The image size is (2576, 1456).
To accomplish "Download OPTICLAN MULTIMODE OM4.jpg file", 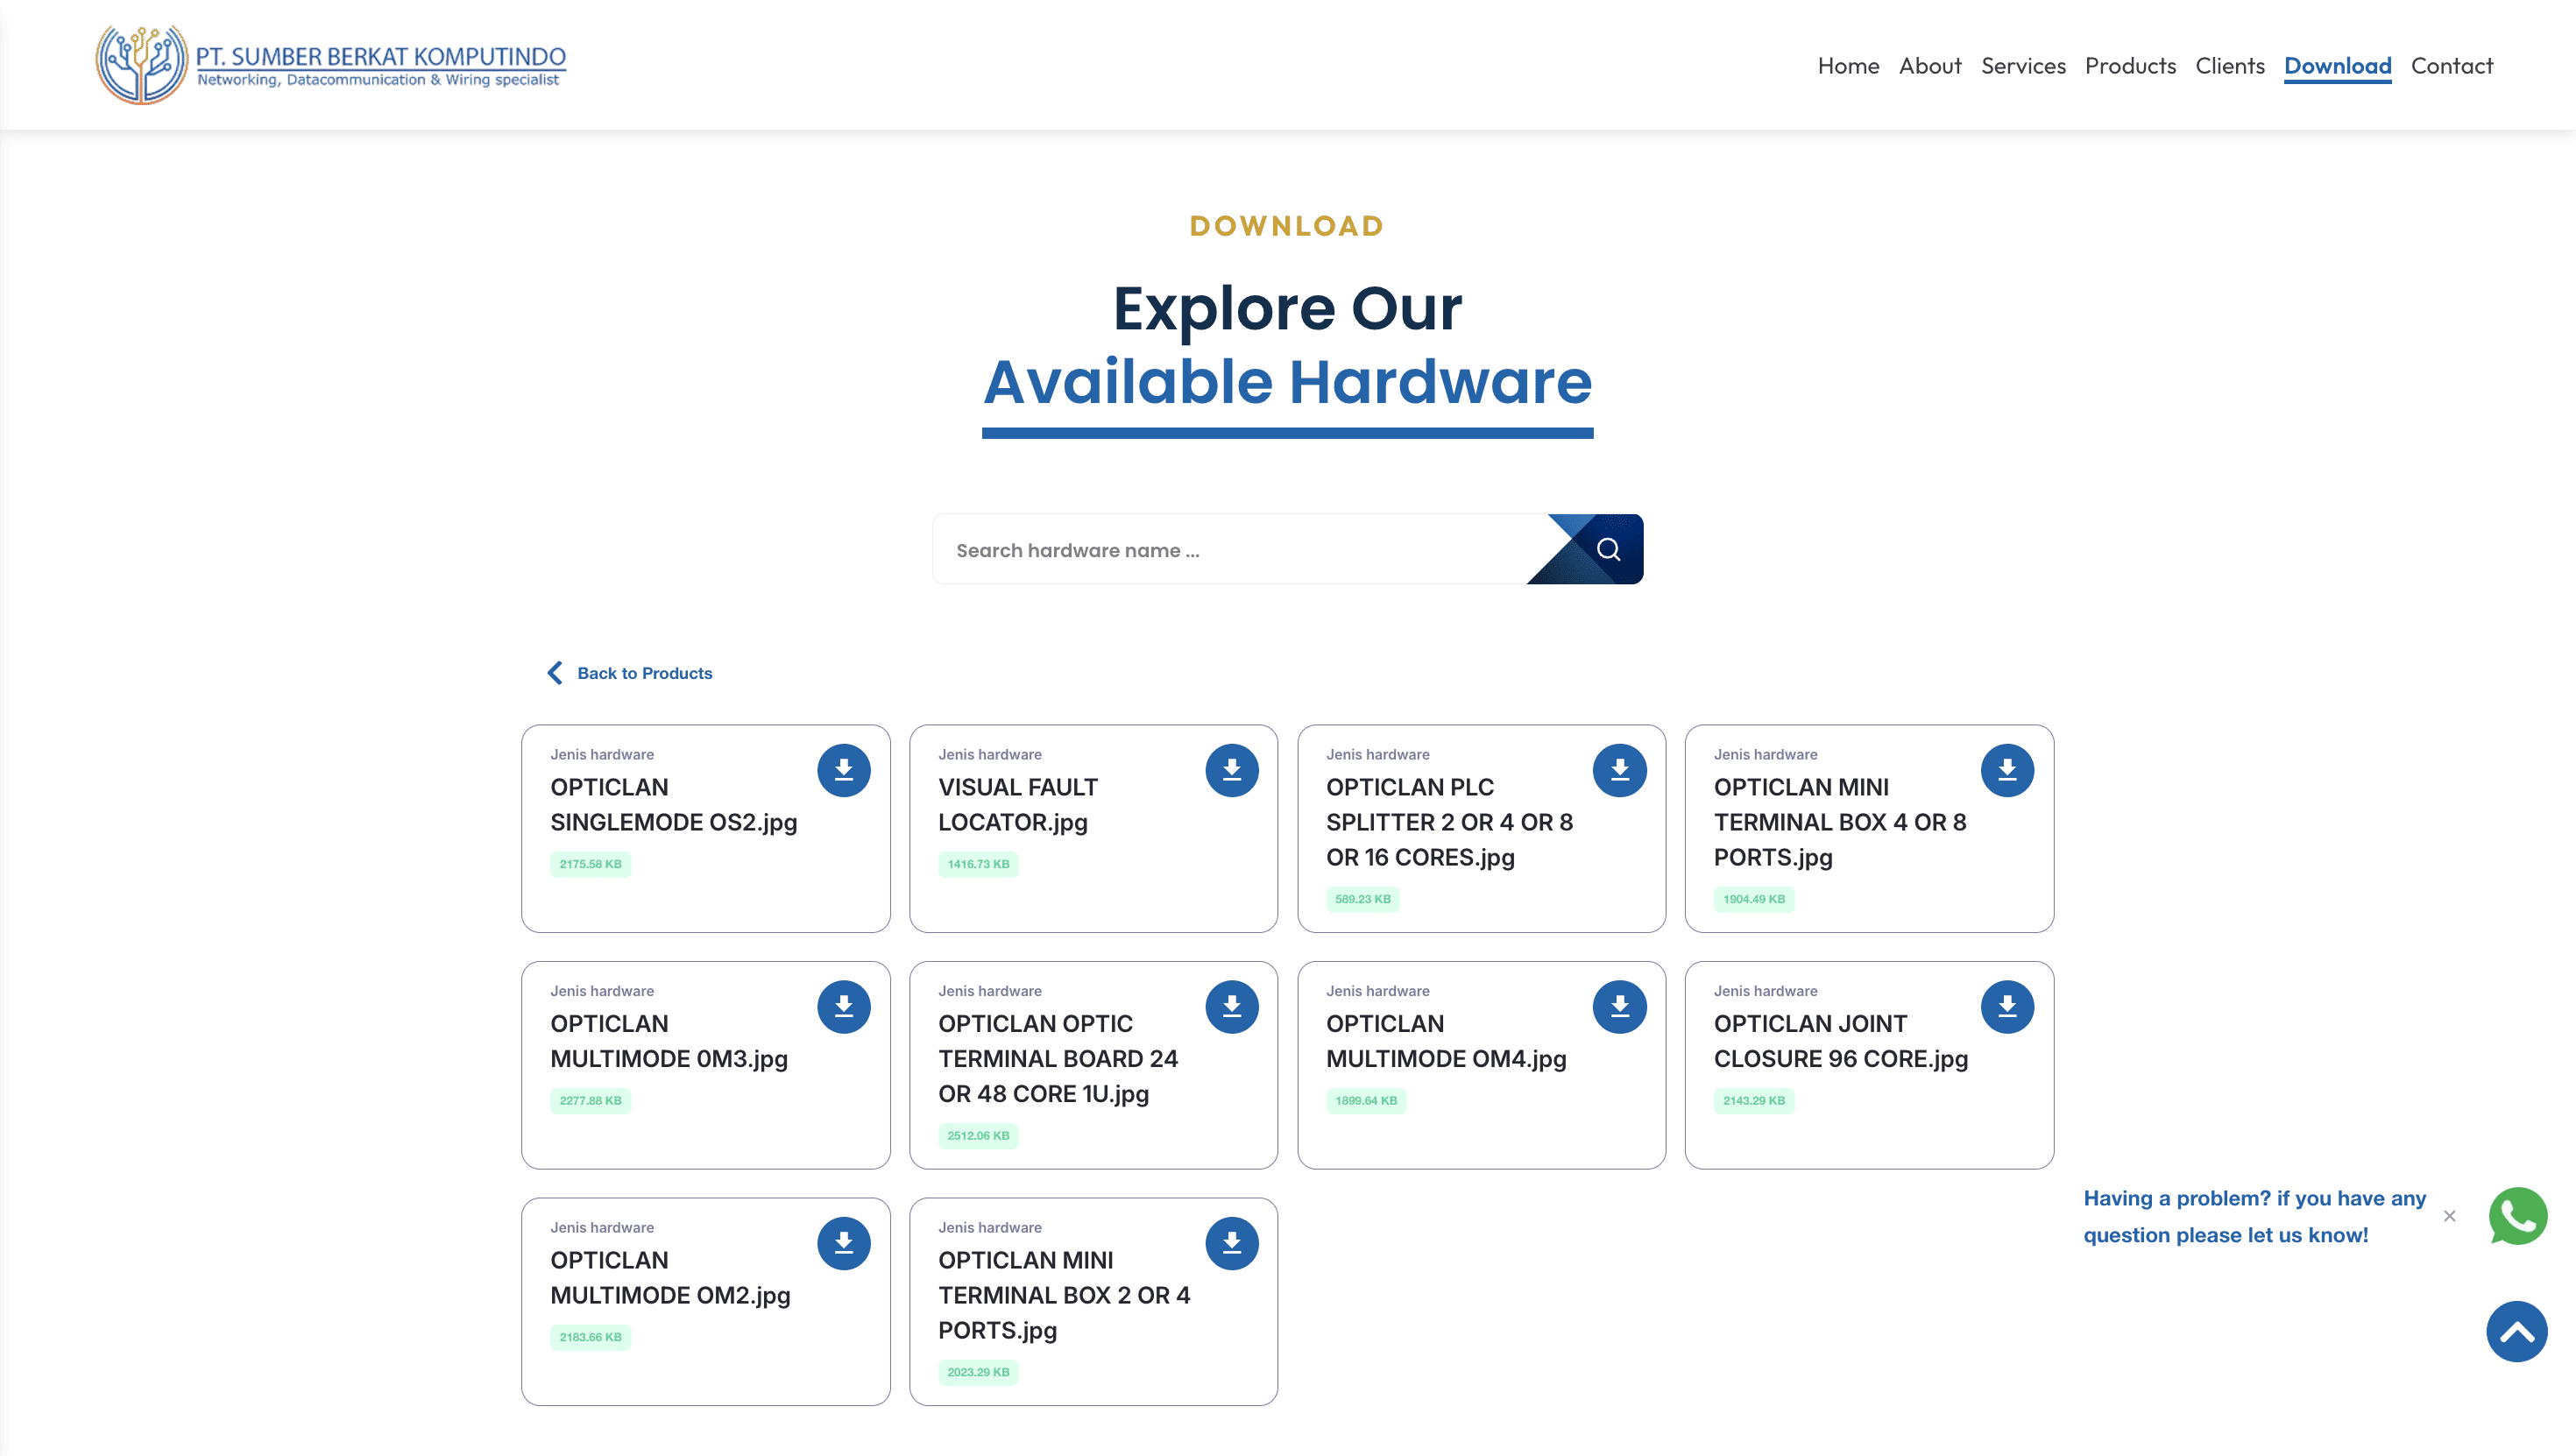I will tap(1619, 1007).
